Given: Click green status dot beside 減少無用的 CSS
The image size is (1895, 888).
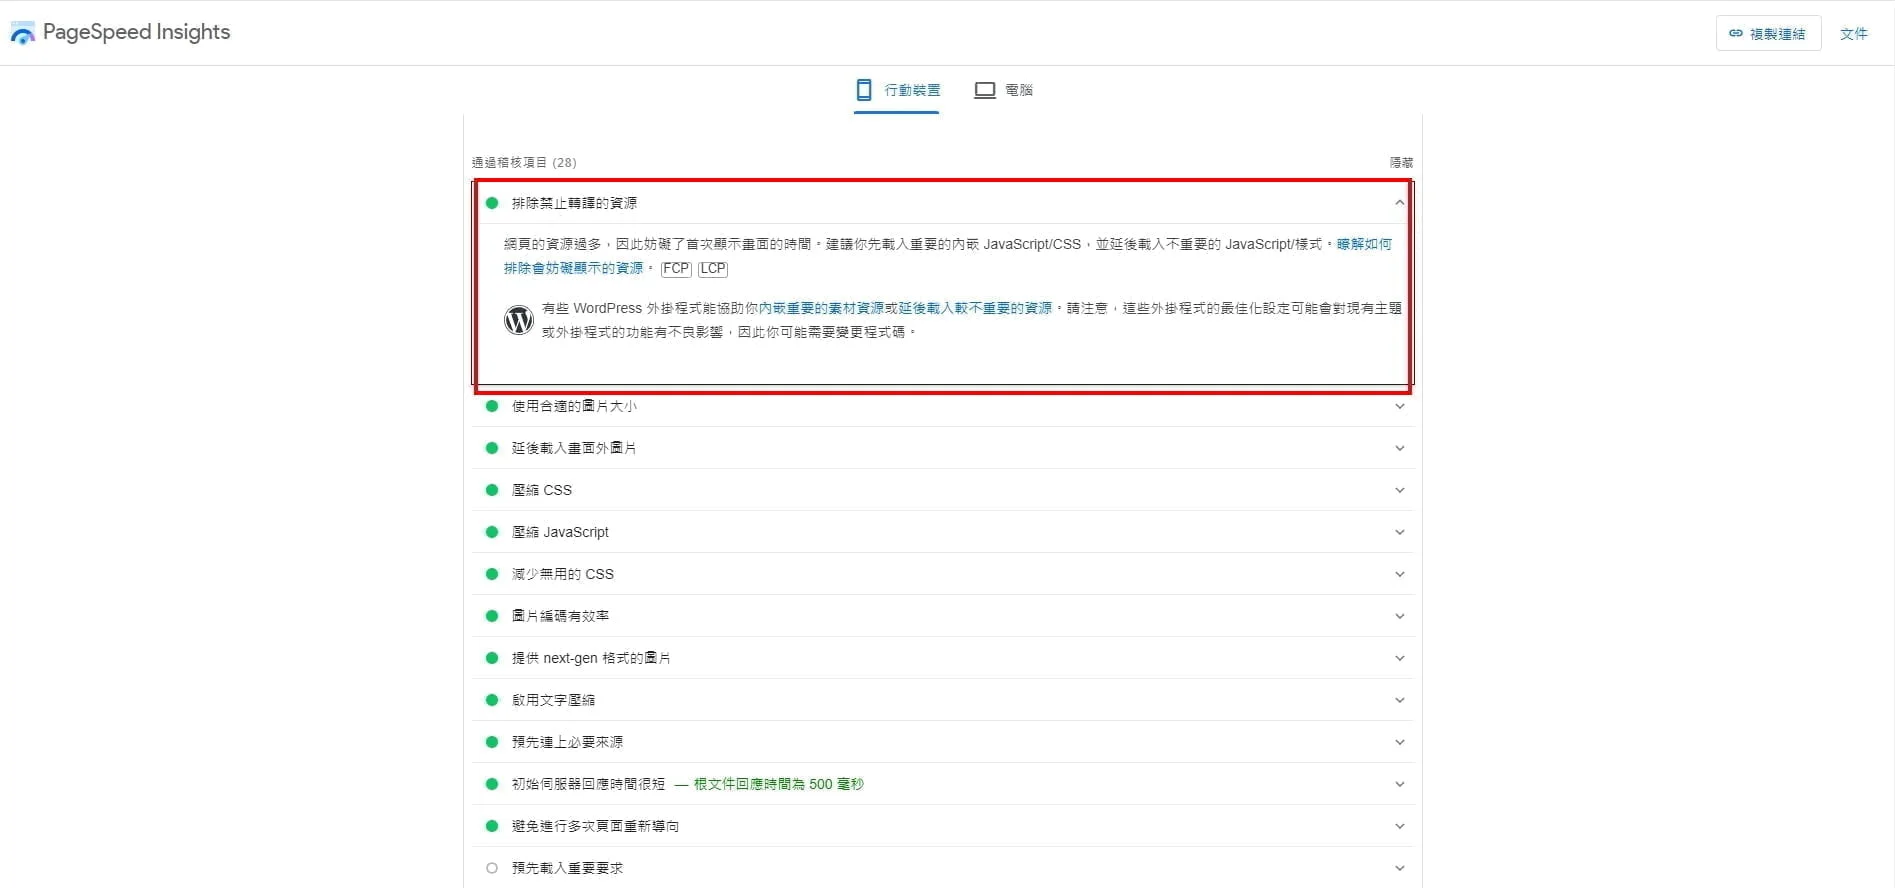Looking at the screenshot, I should coord(492,574).
